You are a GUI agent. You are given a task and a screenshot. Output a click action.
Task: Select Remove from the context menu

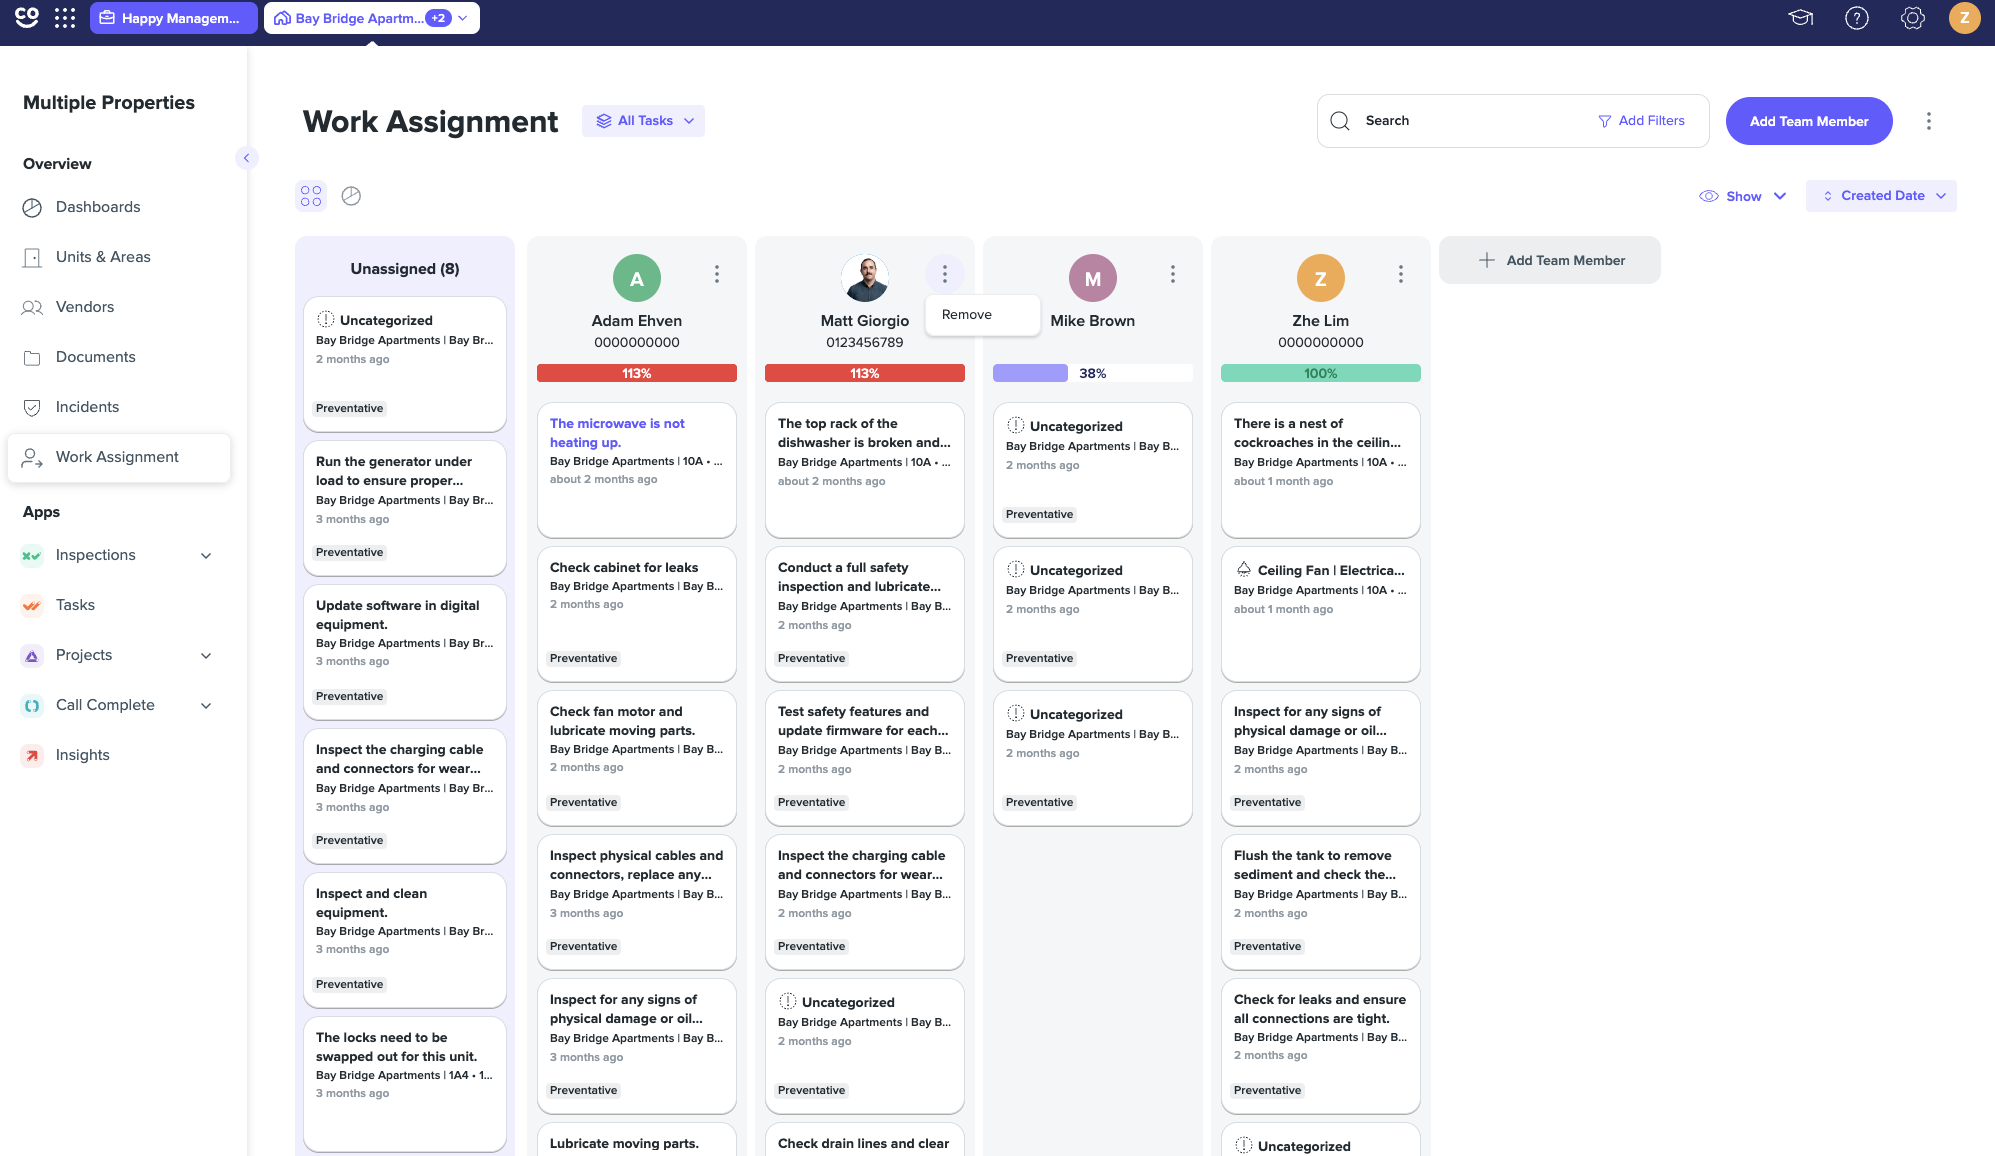click(x=982, y=315)
